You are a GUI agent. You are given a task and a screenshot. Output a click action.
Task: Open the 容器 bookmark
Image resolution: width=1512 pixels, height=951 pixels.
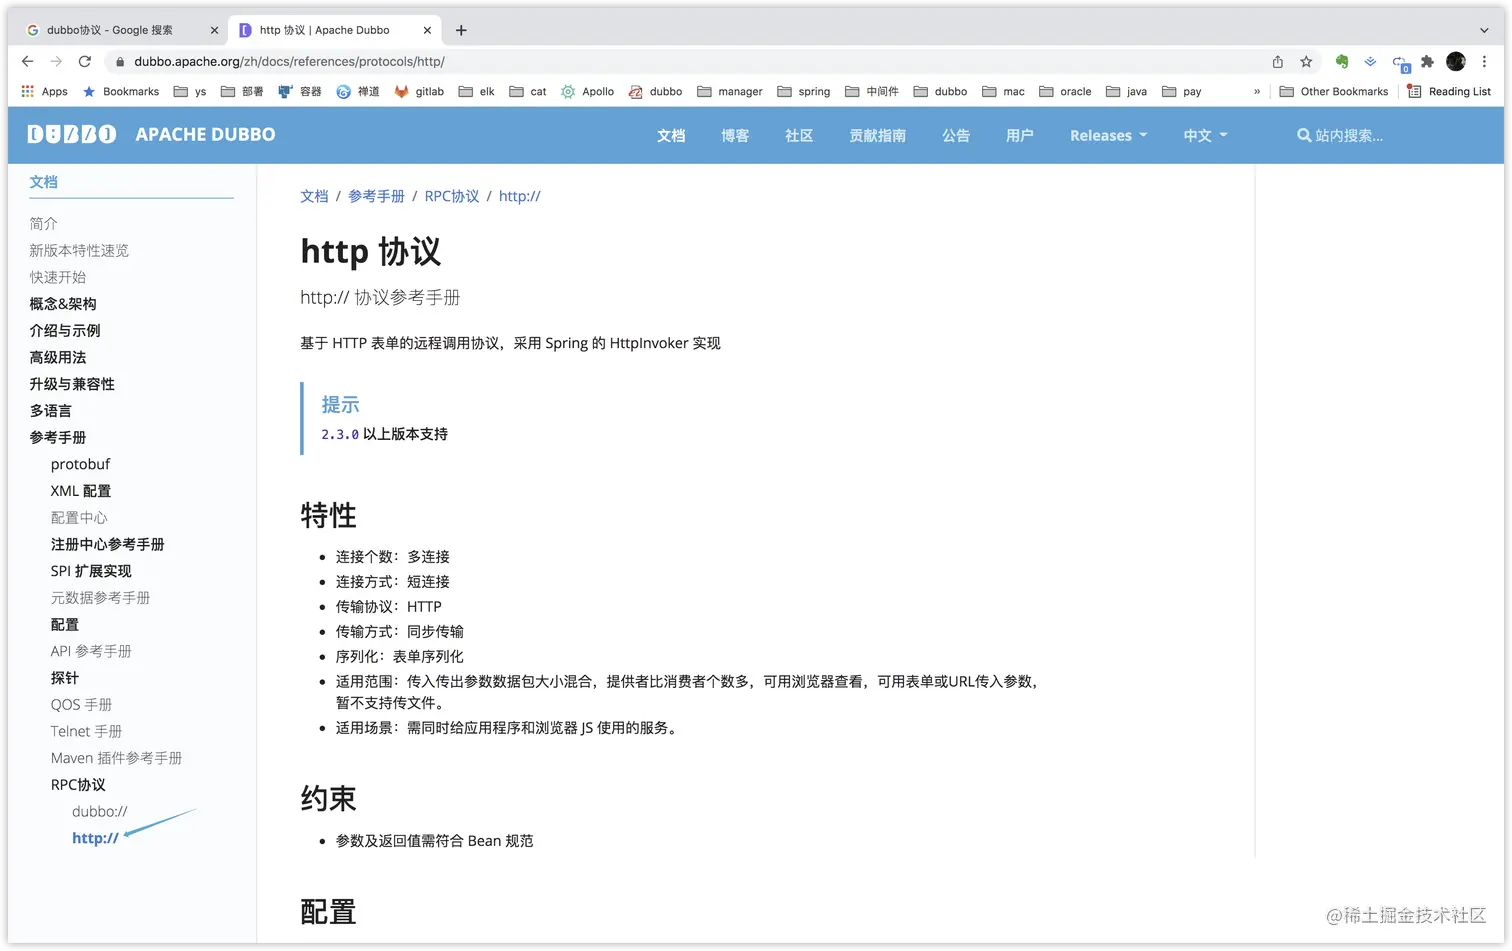click(x=299, y=91)
